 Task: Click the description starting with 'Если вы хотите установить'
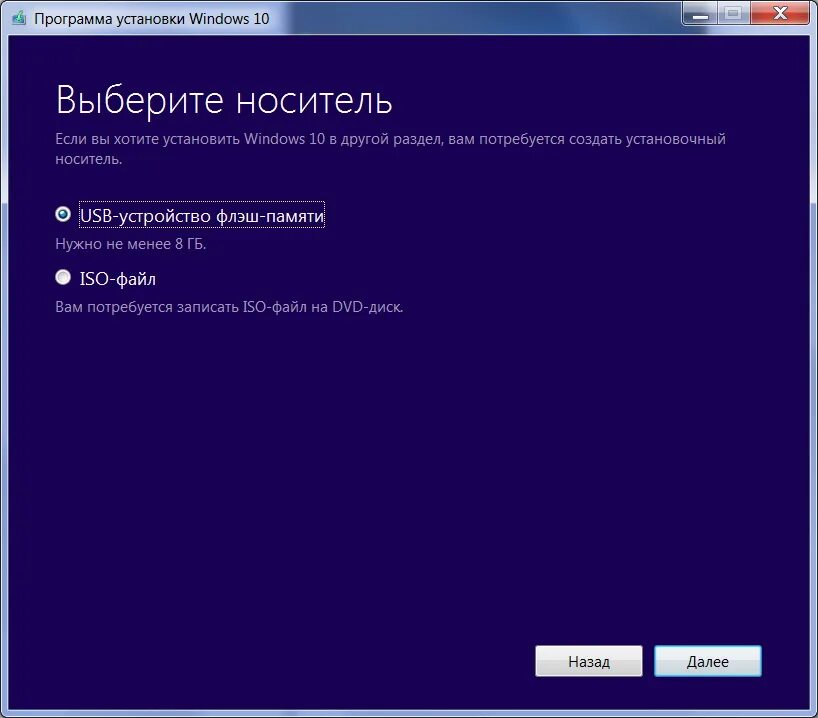(x=390, y=149)
